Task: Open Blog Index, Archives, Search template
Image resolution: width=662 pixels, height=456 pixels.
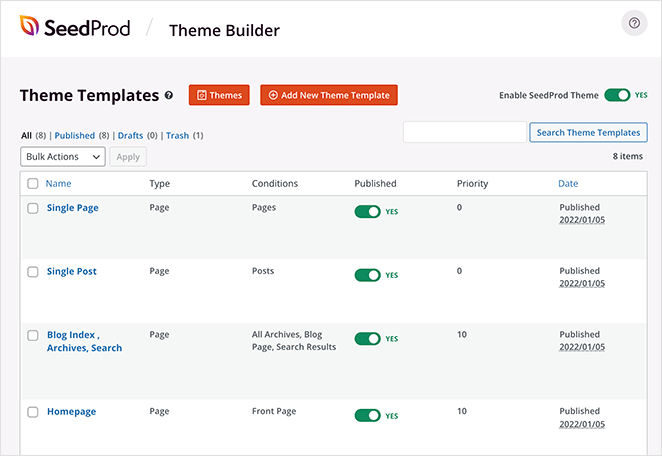Action: 84,341
